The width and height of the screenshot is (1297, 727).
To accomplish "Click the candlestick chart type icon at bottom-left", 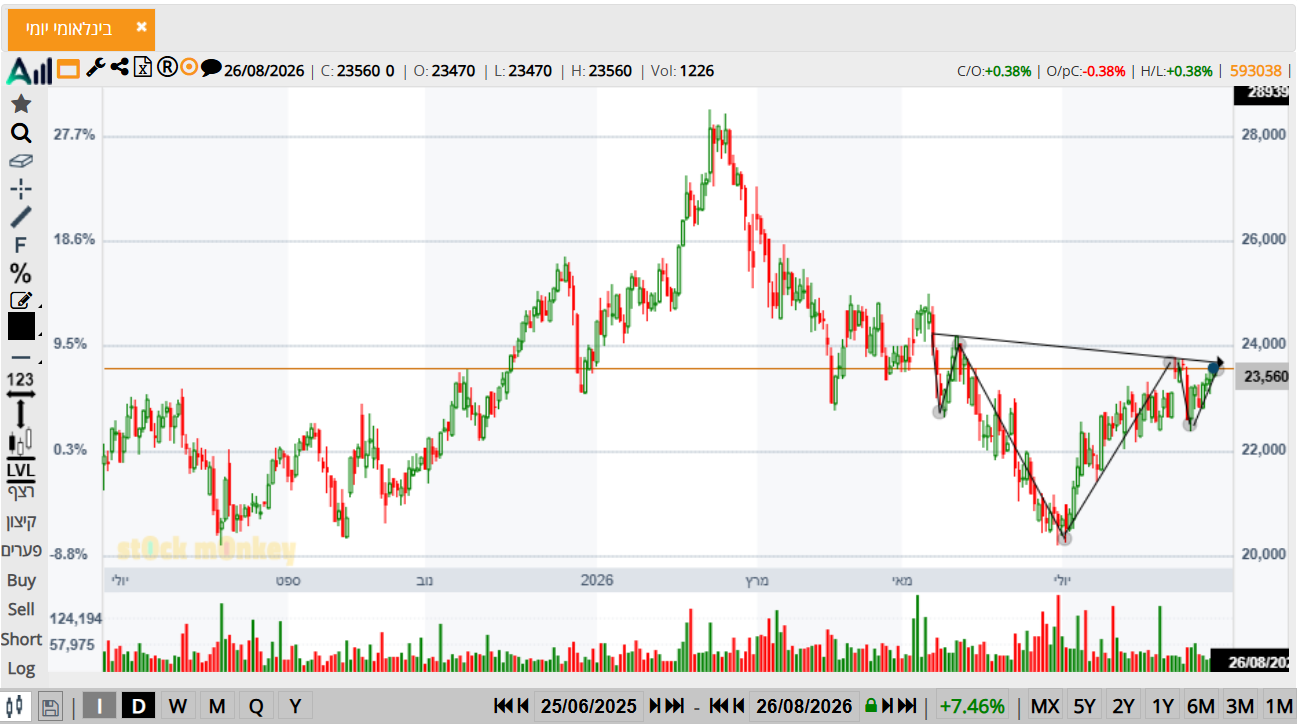I will [x=17, y=706].
